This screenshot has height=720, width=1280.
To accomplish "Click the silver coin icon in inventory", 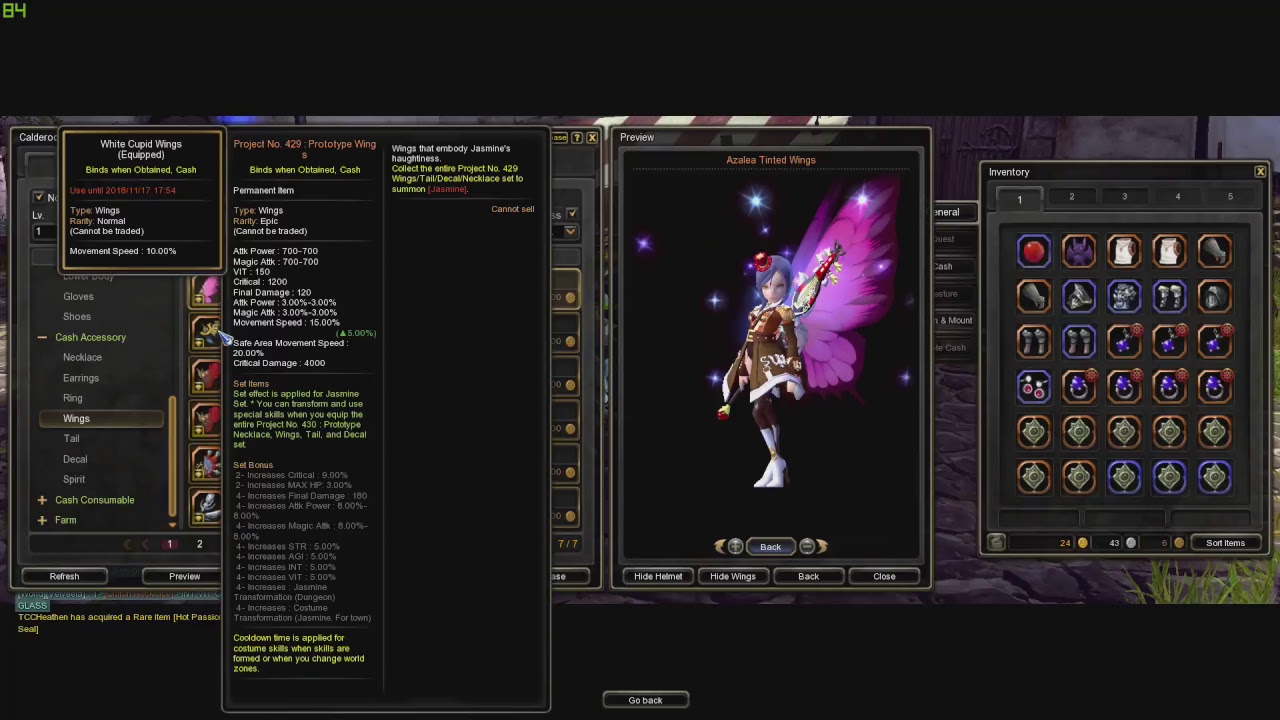I will 1131,543.
